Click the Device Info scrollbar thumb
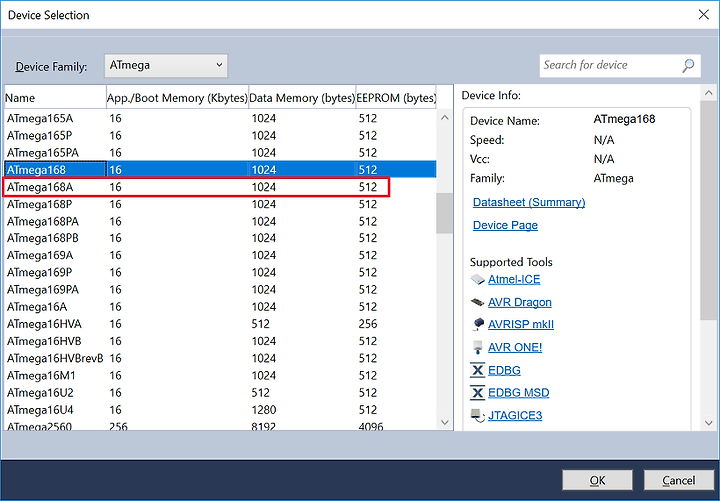The image size is (720, 501). click(709, 210)
